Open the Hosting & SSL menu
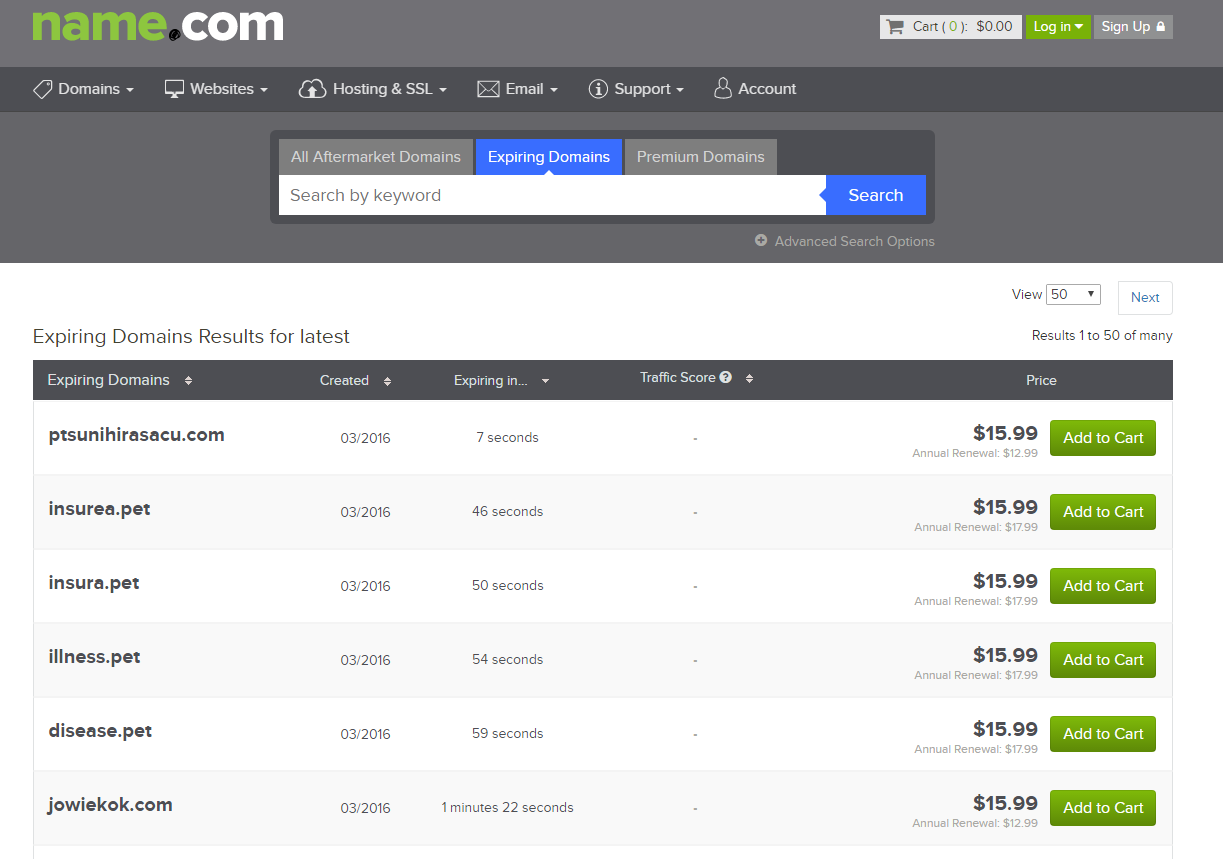This screenshot has height=859, width=1223. [x=373, y=89]
